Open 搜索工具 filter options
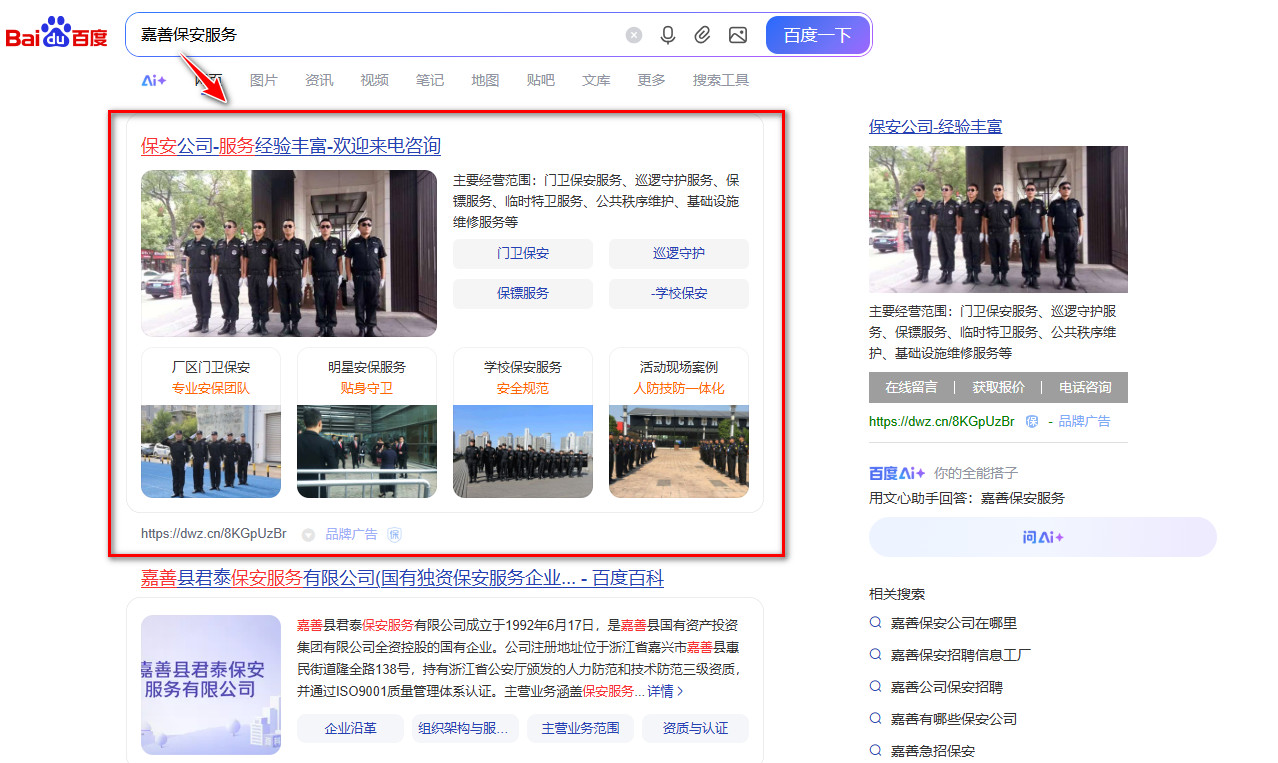This screenshot has width=1278, height=763. point(720,80)
